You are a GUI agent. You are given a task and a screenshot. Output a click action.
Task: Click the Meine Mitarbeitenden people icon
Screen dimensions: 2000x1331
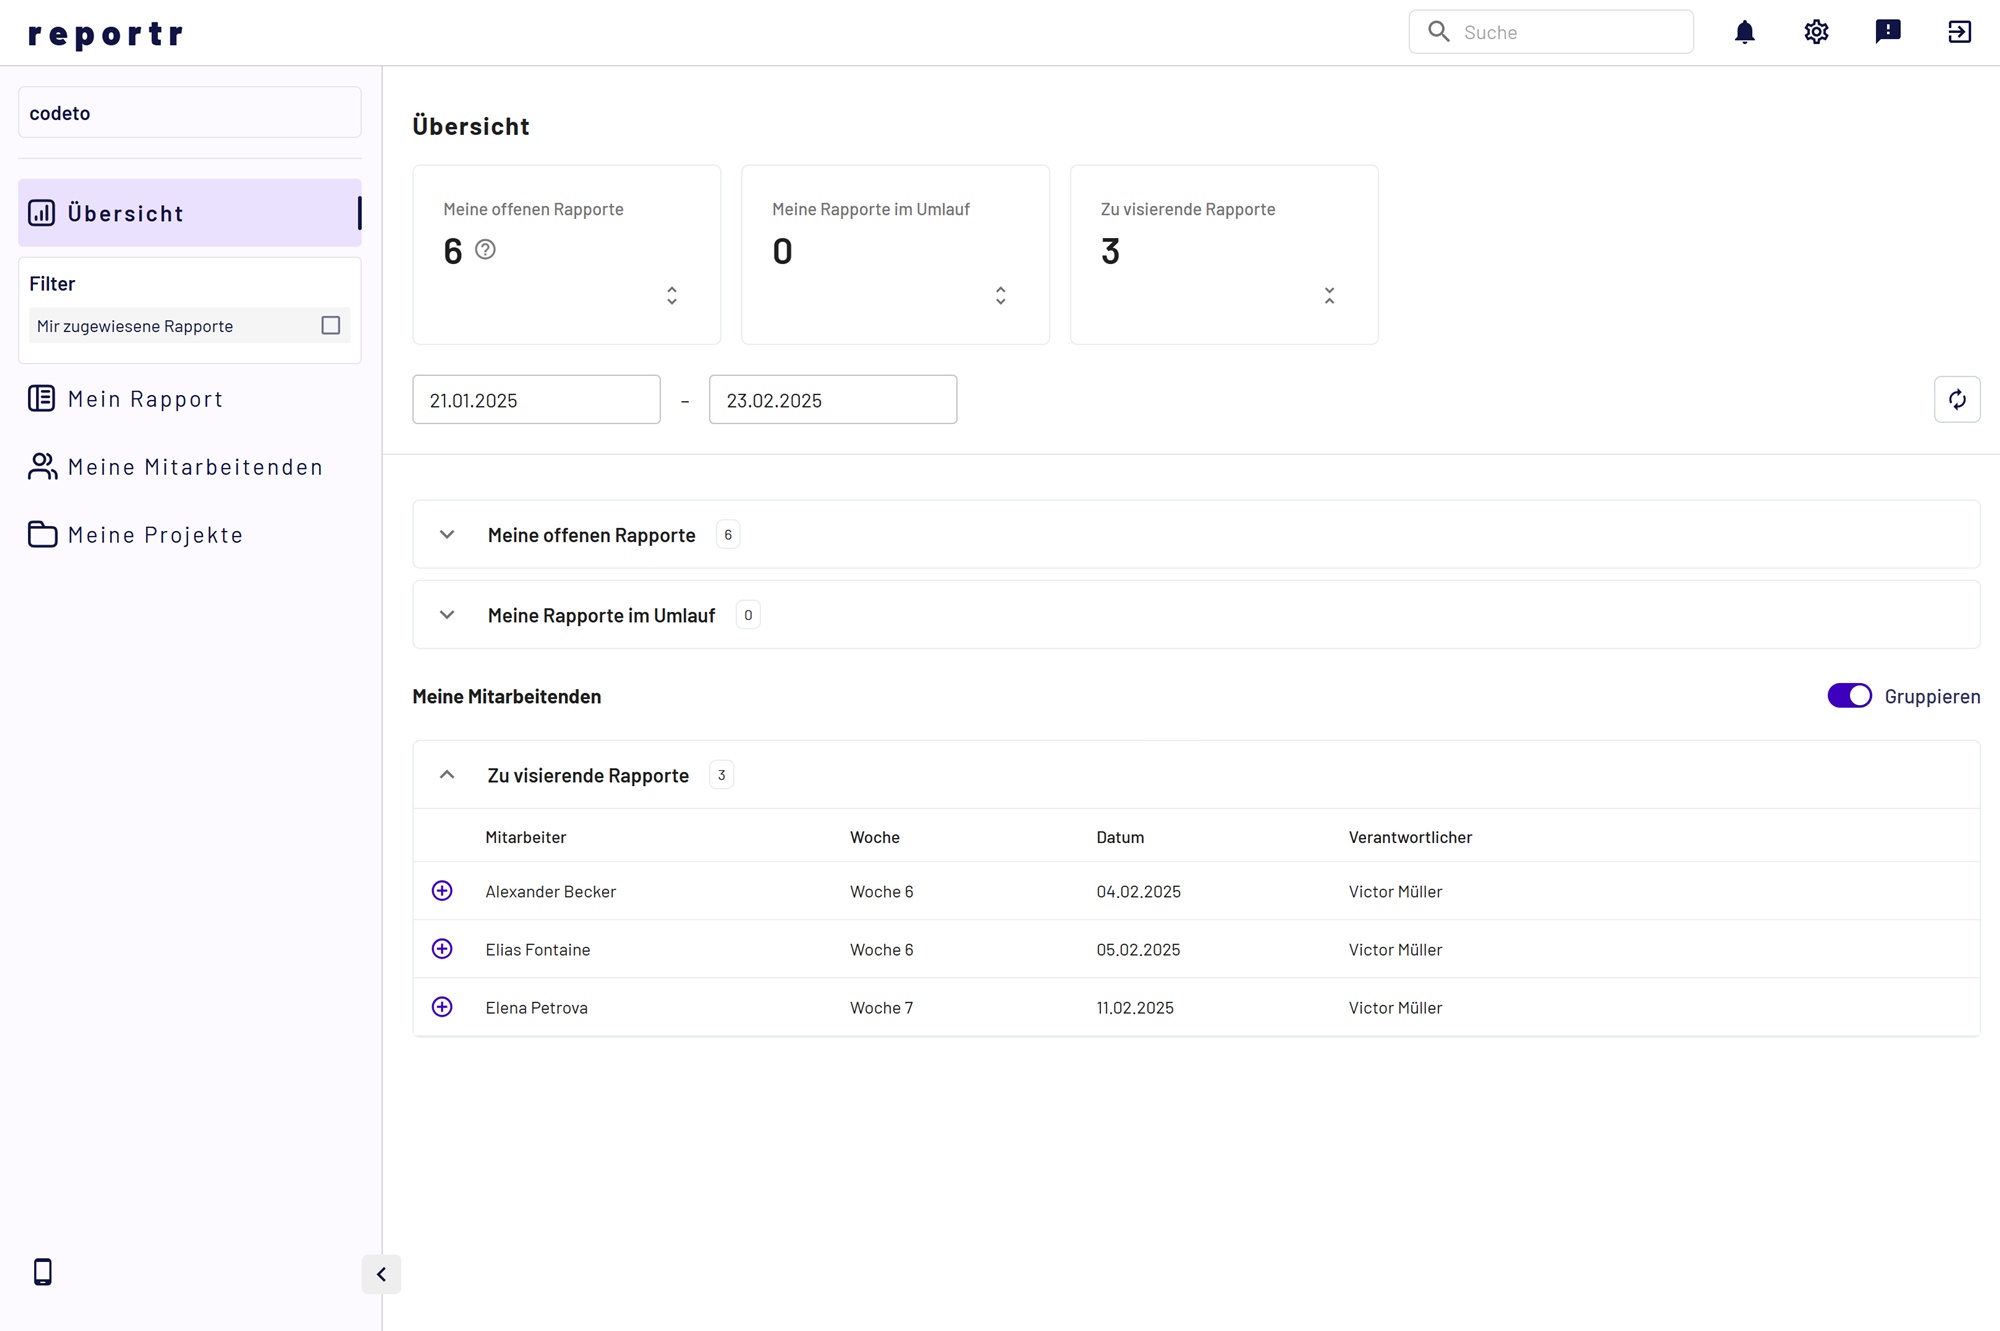point(42,466)
